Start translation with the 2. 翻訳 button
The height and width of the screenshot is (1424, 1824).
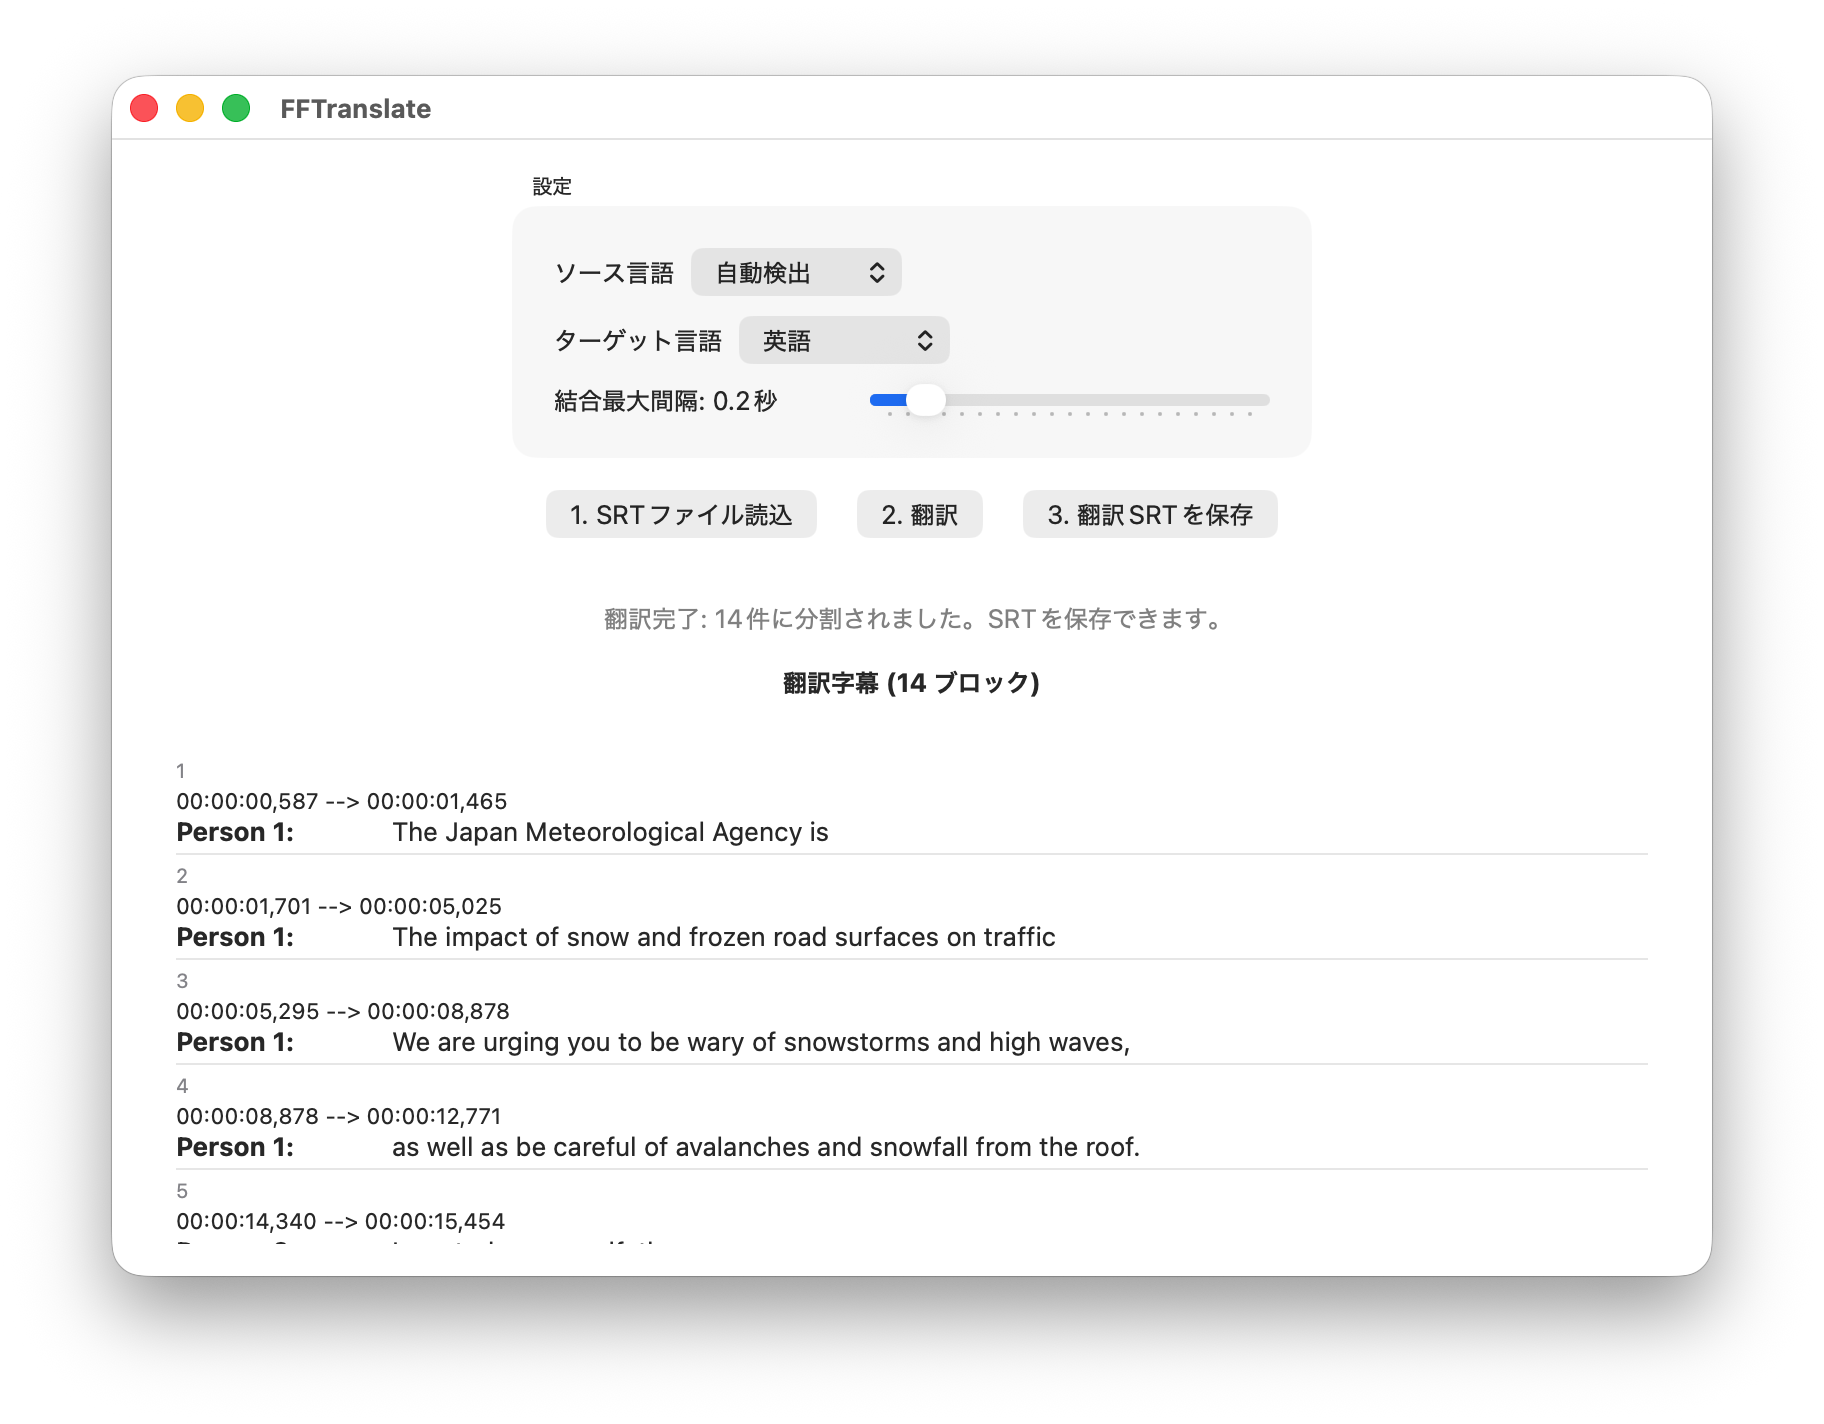click(x=919, y=514)
